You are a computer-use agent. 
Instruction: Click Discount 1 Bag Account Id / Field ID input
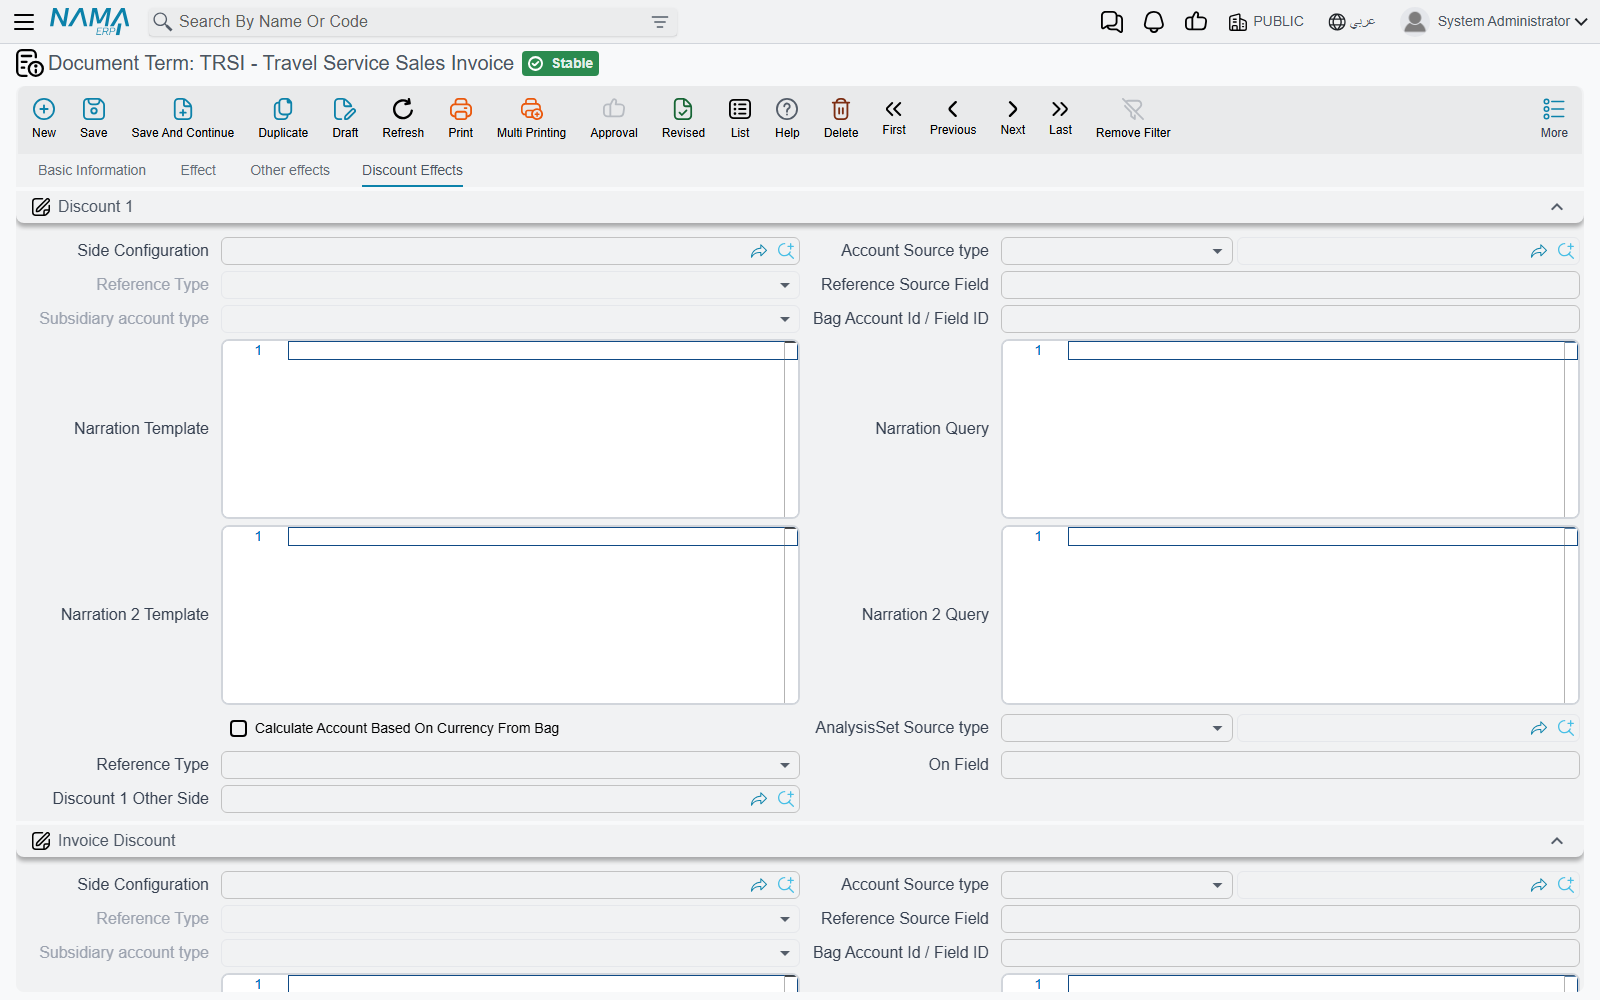pyautogui.click(x=1290, y=319)
